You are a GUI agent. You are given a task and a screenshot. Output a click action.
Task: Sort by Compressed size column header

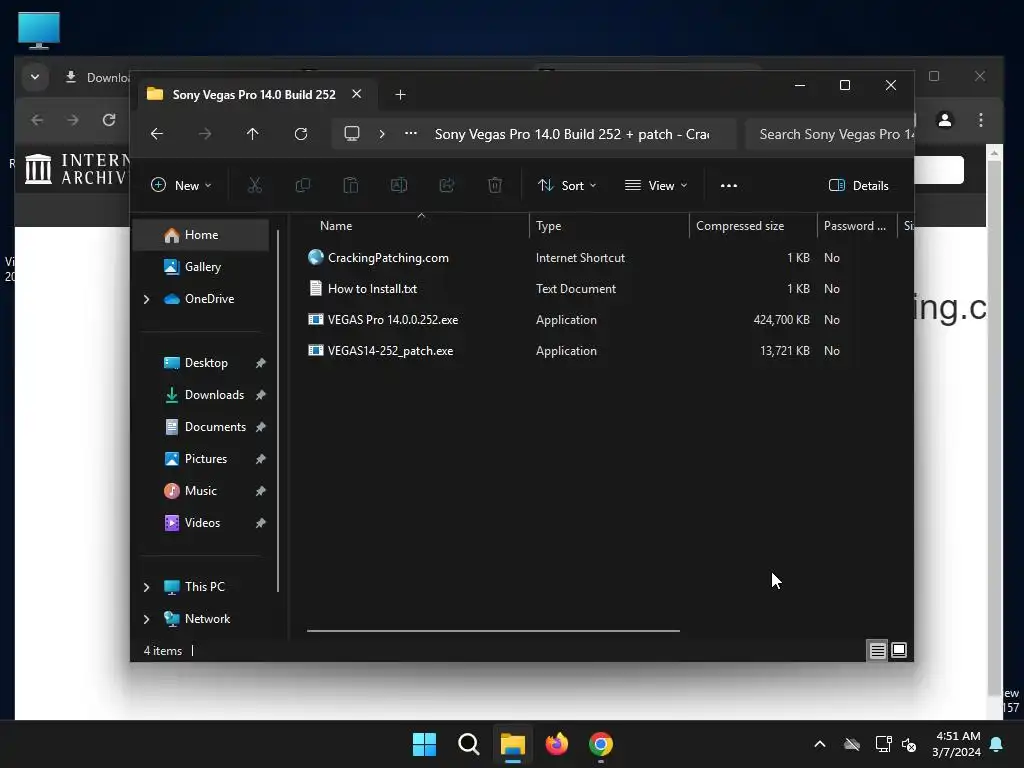click(x=753, y=226)
